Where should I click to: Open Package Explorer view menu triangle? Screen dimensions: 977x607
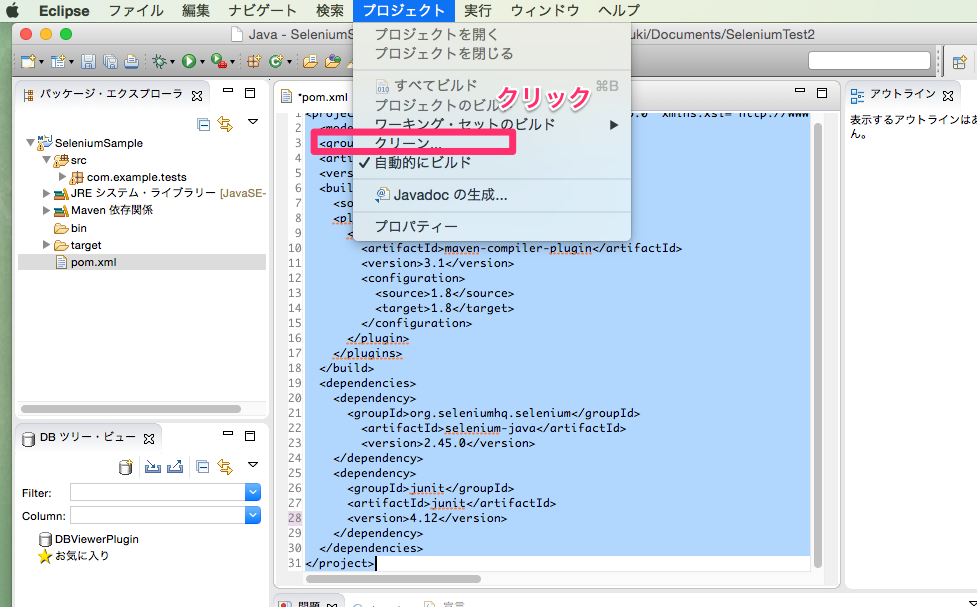point(252,122)
